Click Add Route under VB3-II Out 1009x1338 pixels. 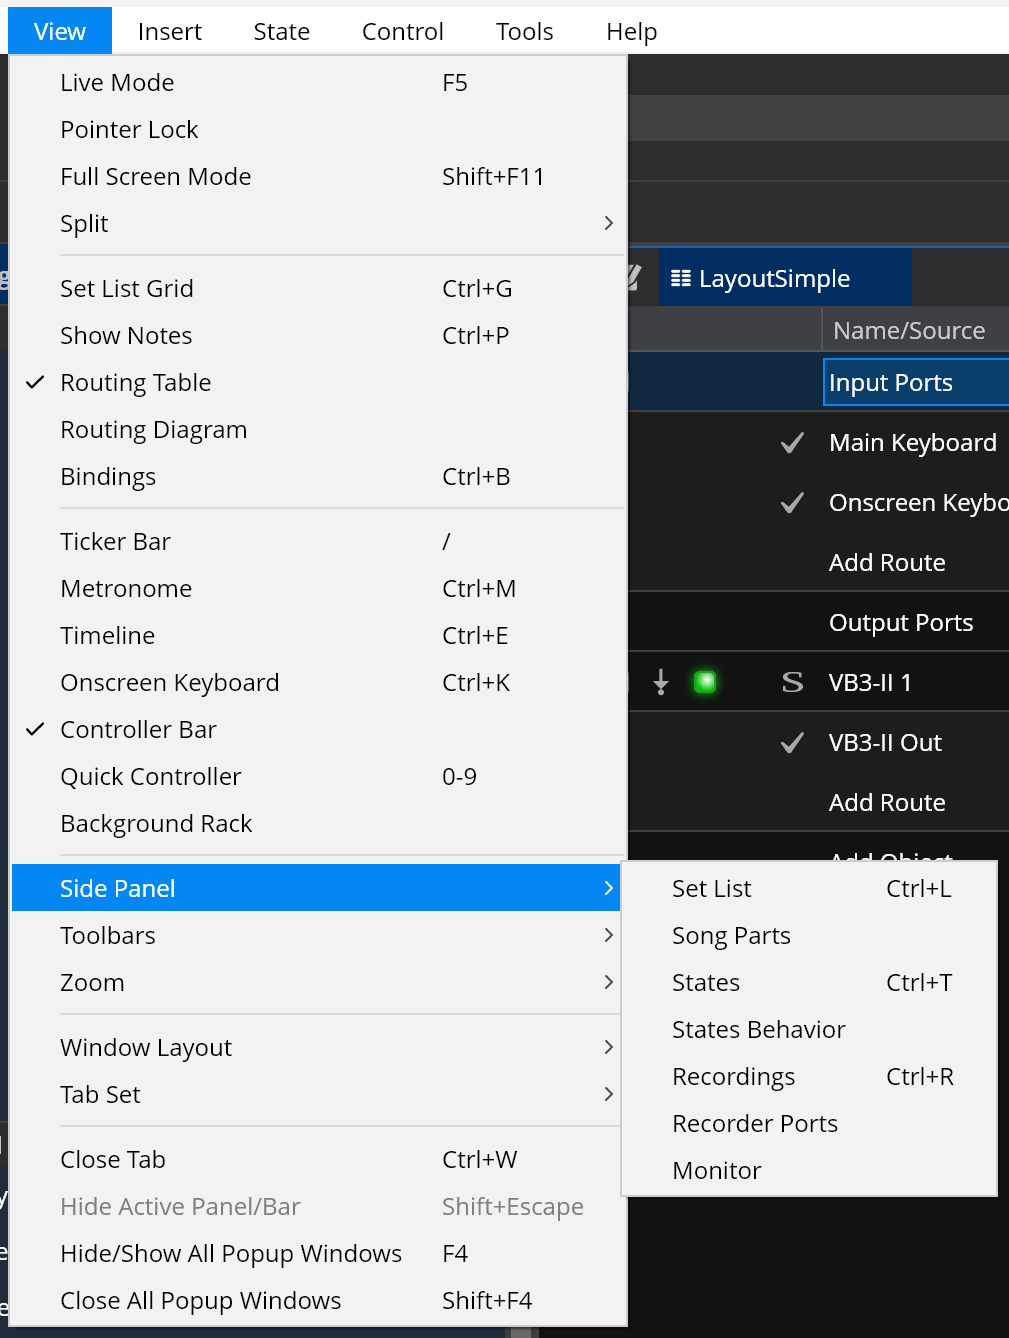click(x=887, y=802)
